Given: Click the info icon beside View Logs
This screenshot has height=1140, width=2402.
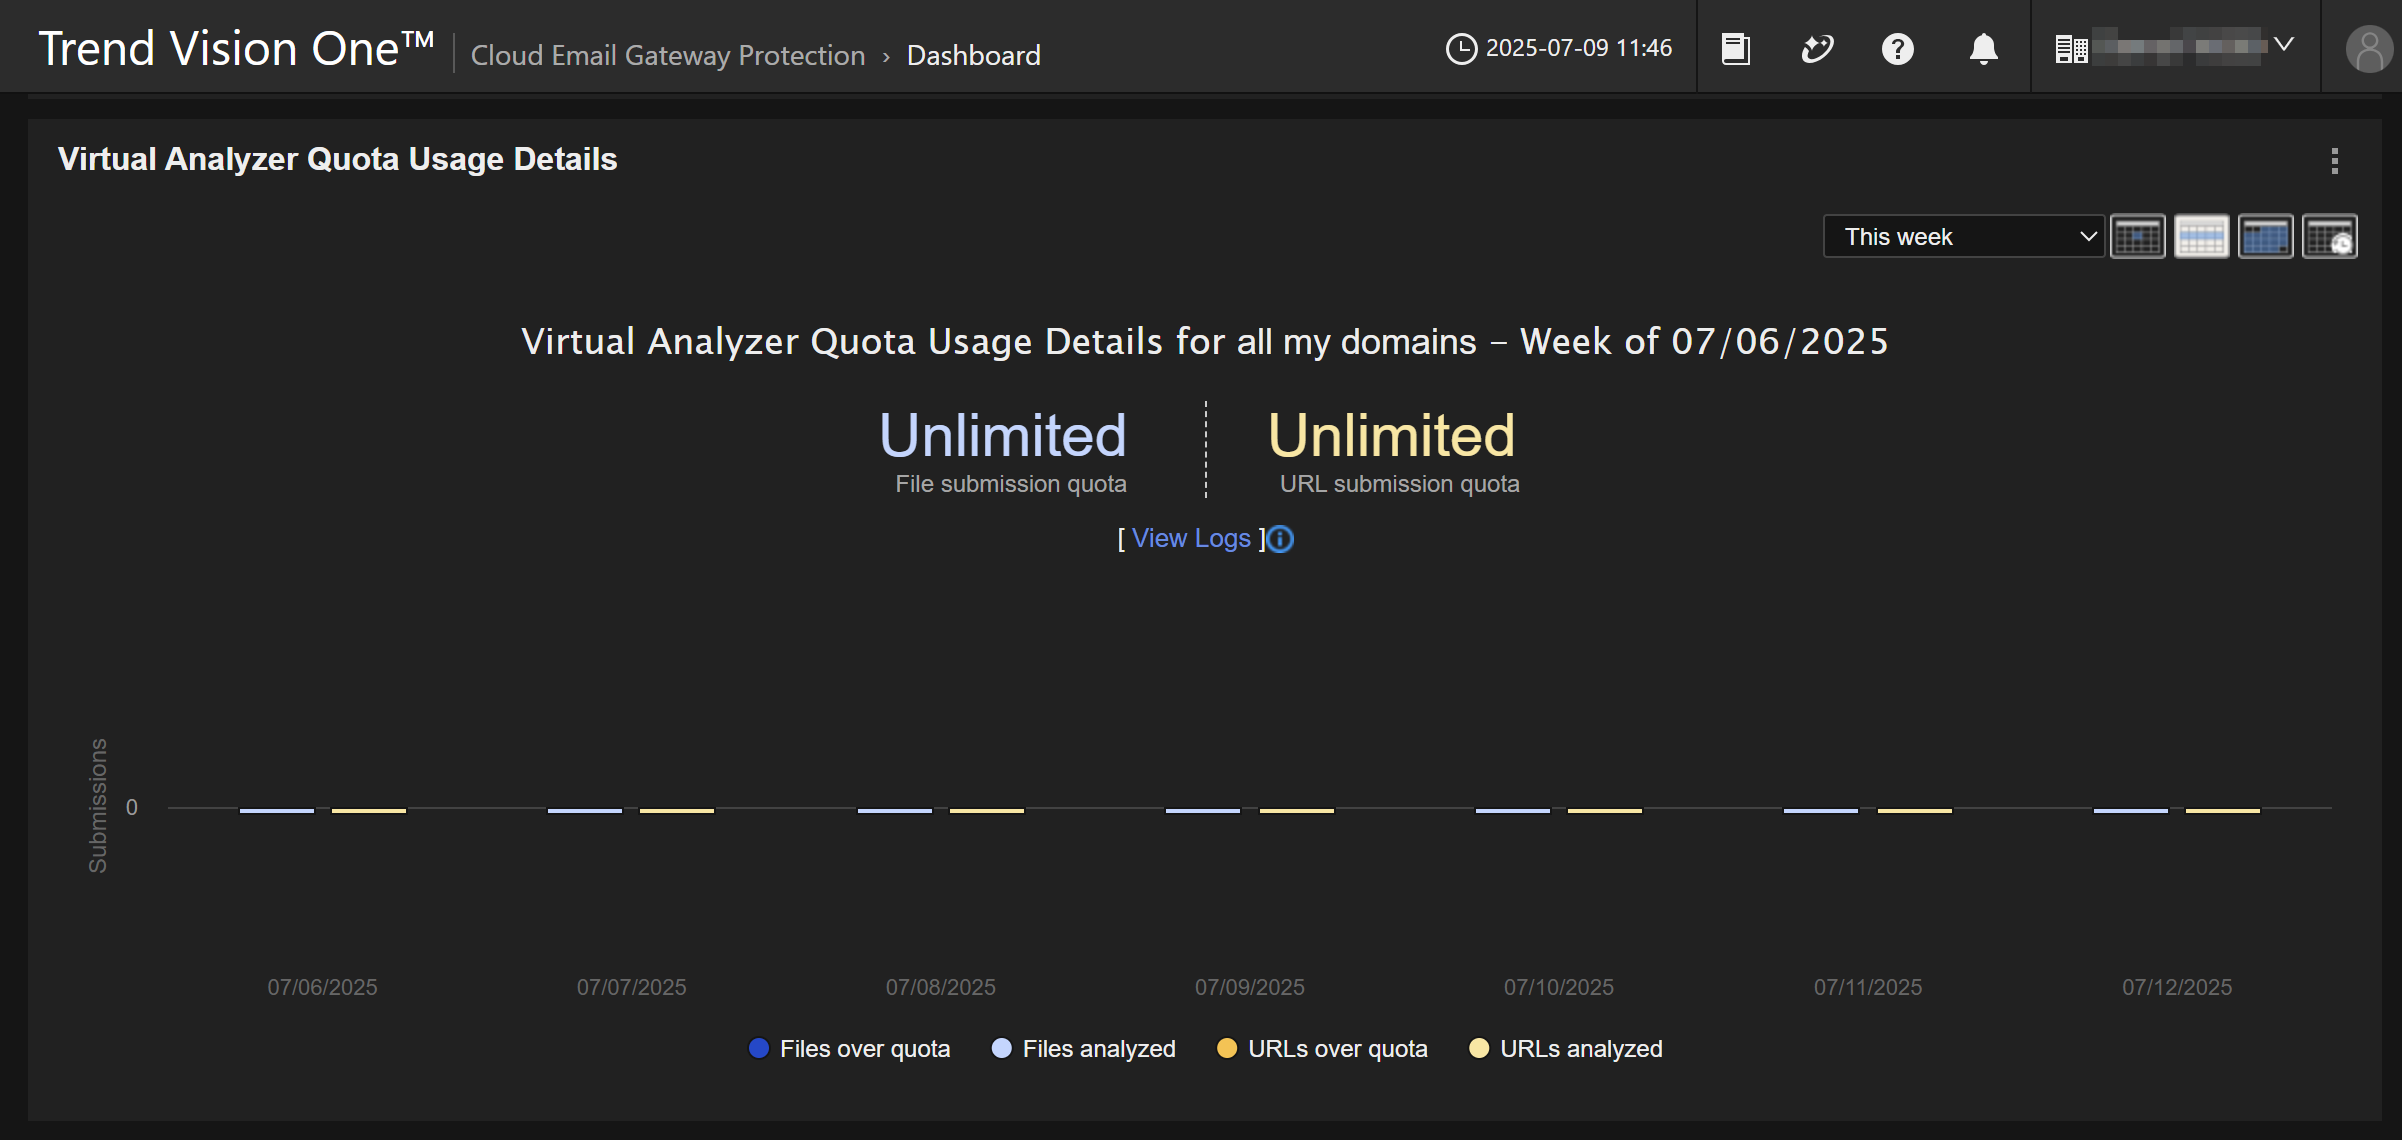Looking at the screenshot, I should [x=1280, y=539].
